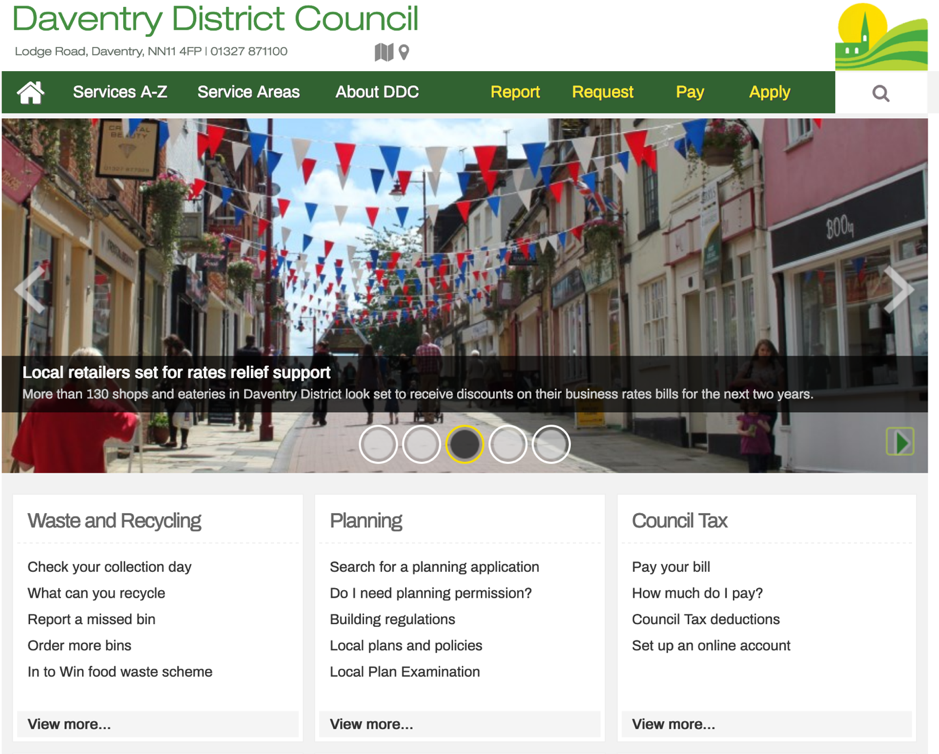Select the highlighted third carousel dot
Screen dimensions: 939x754
pos(464,444)
